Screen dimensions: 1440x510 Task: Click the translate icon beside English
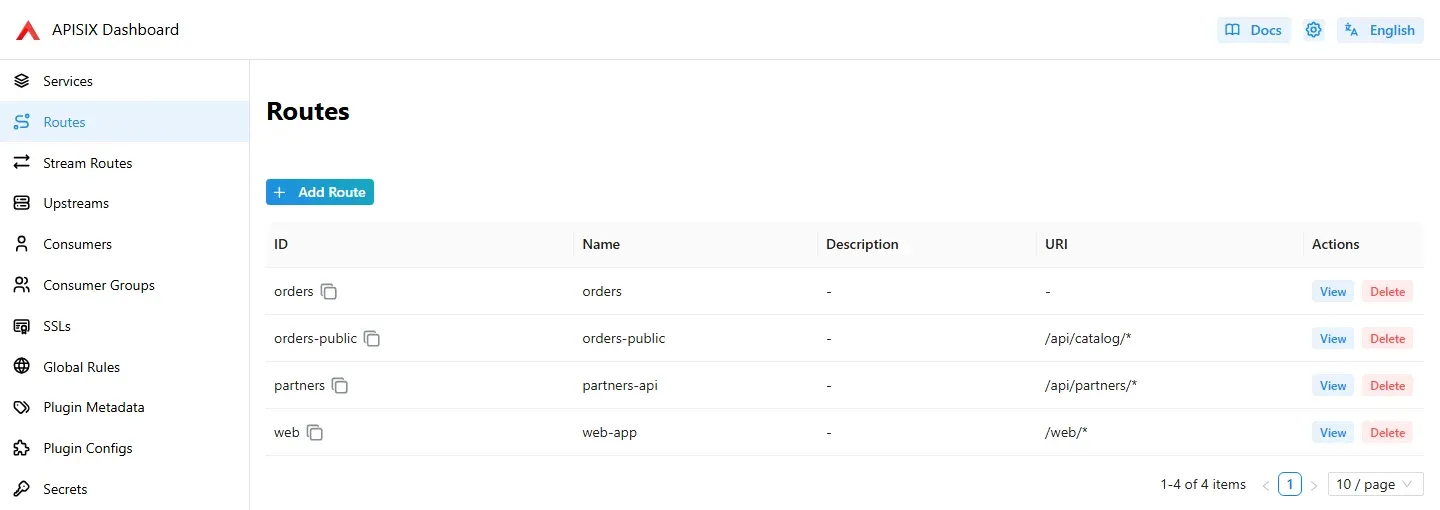click(1352, 30)
